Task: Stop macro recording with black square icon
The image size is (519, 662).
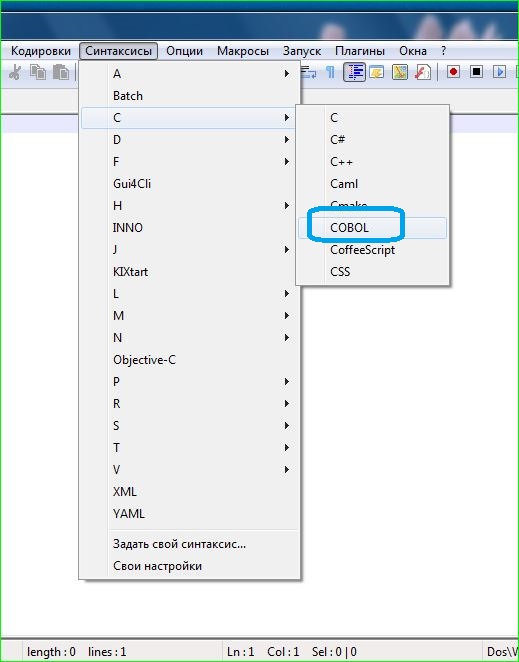Action: pyautogui.click(x=476, y=72)
